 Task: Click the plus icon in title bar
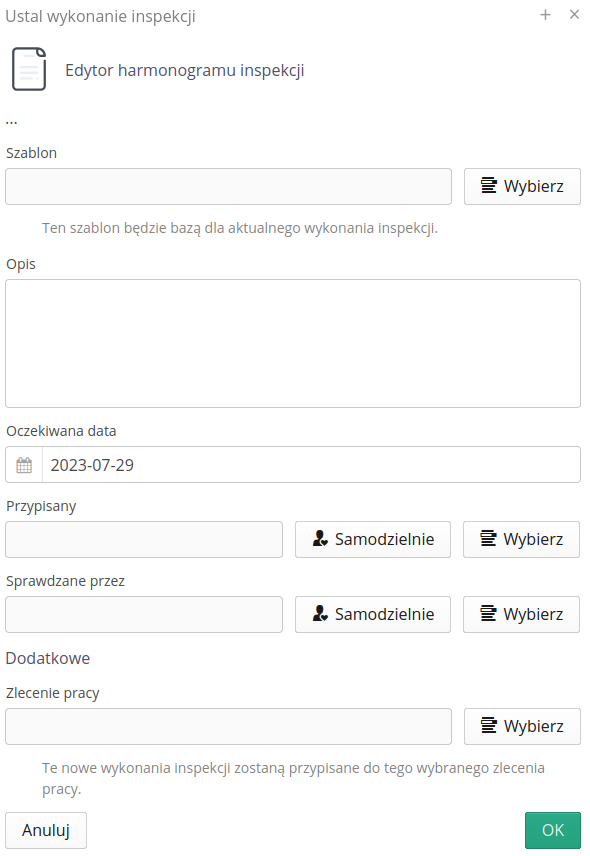[x=545, y=15]
